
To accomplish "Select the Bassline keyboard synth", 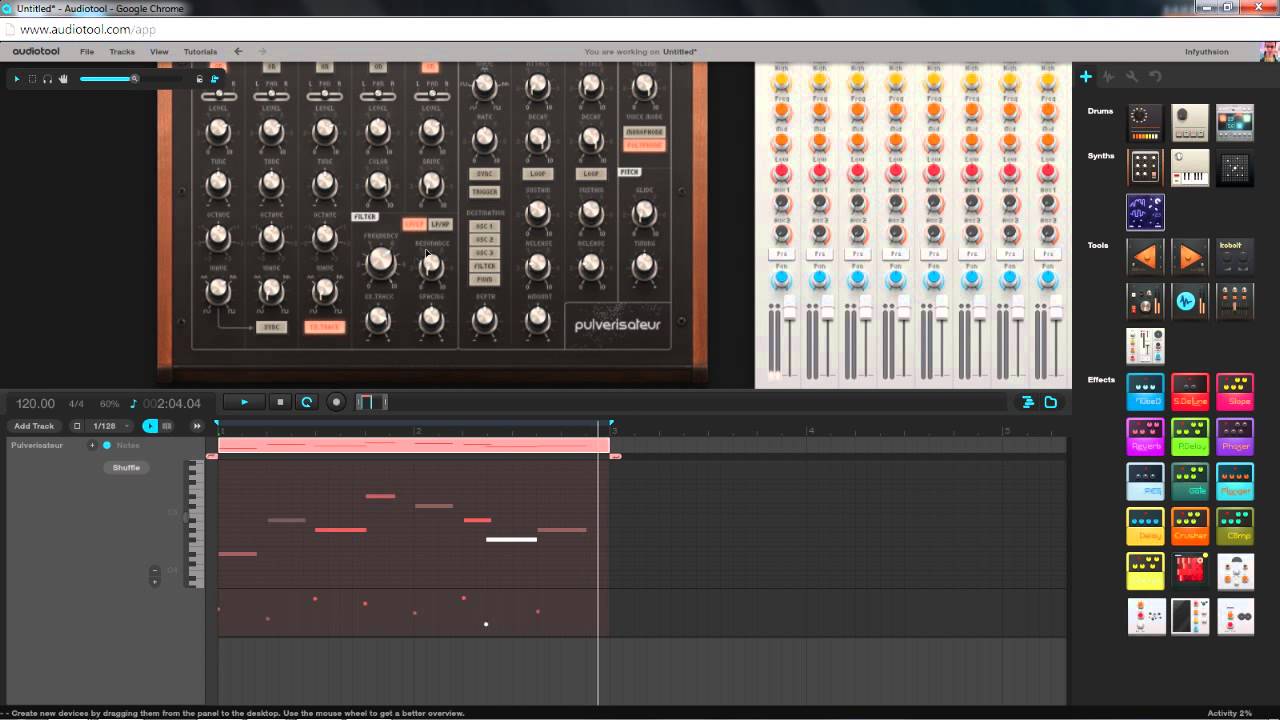I will point(1190,167).
